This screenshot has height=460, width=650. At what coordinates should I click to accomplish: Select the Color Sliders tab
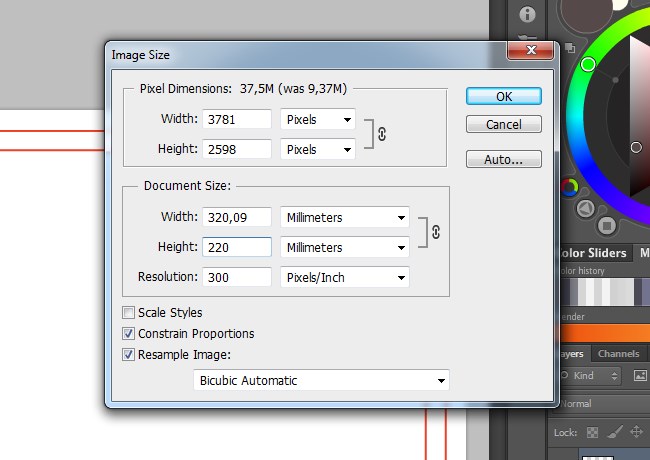(594, 253)
